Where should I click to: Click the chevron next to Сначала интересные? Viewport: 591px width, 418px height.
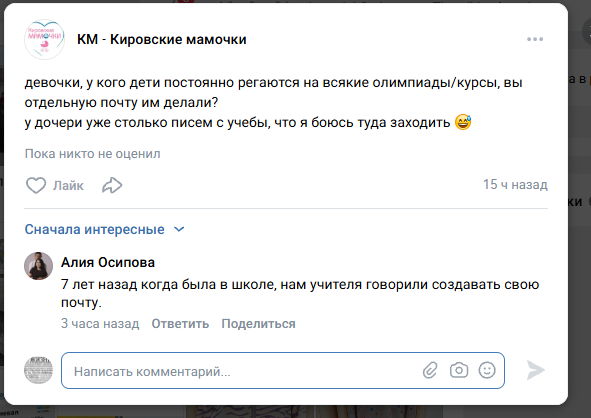point(179,229)
